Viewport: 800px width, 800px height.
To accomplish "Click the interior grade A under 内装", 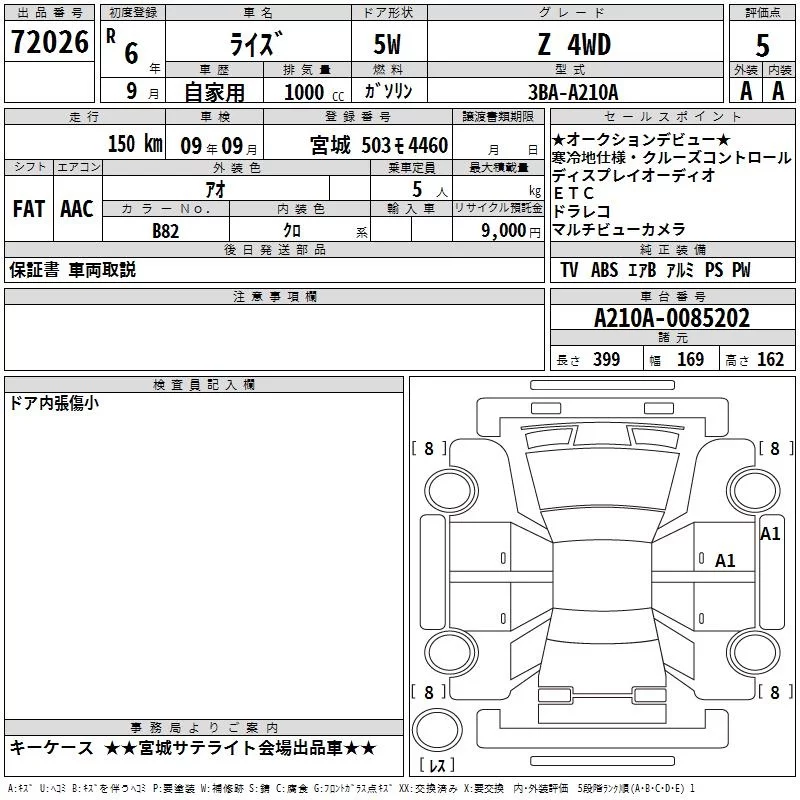I will tap(778, 91).
